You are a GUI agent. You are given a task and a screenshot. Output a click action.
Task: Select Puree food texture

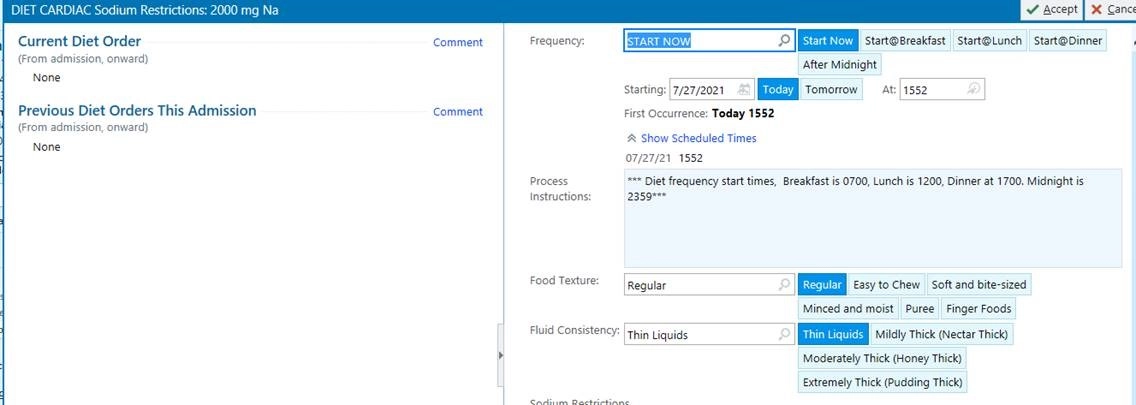pos(919,309)
